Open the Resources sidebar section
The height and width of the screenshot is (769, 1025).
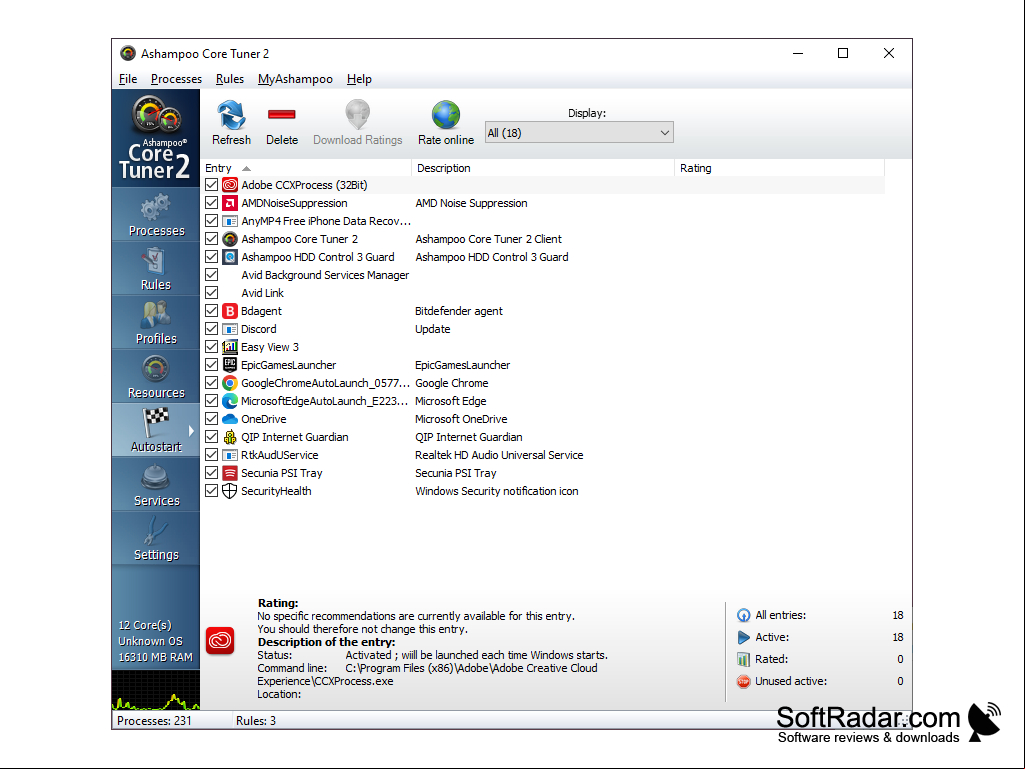(156, 377)
